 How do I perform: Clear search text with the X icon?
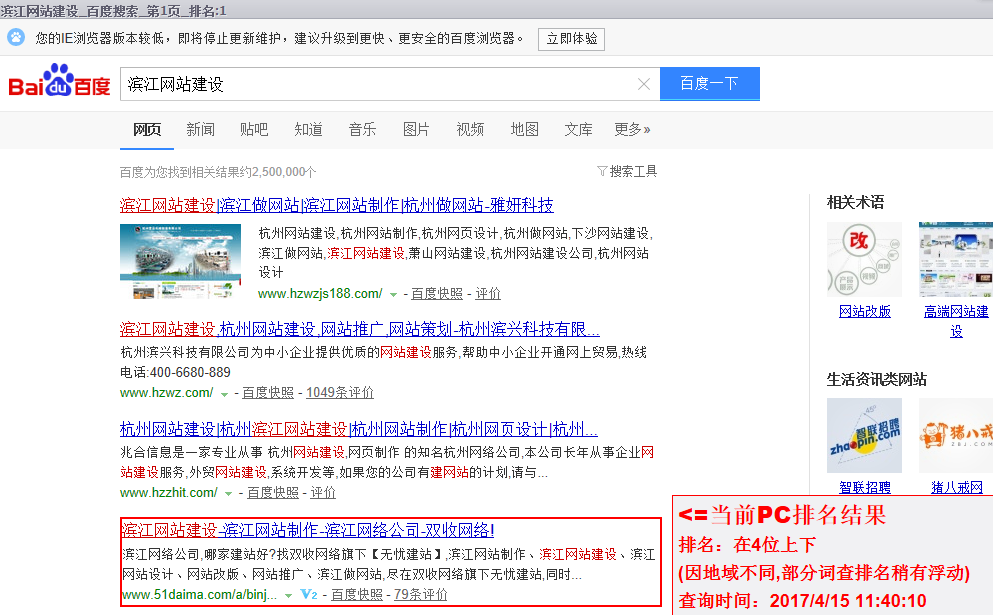point(644,85)
